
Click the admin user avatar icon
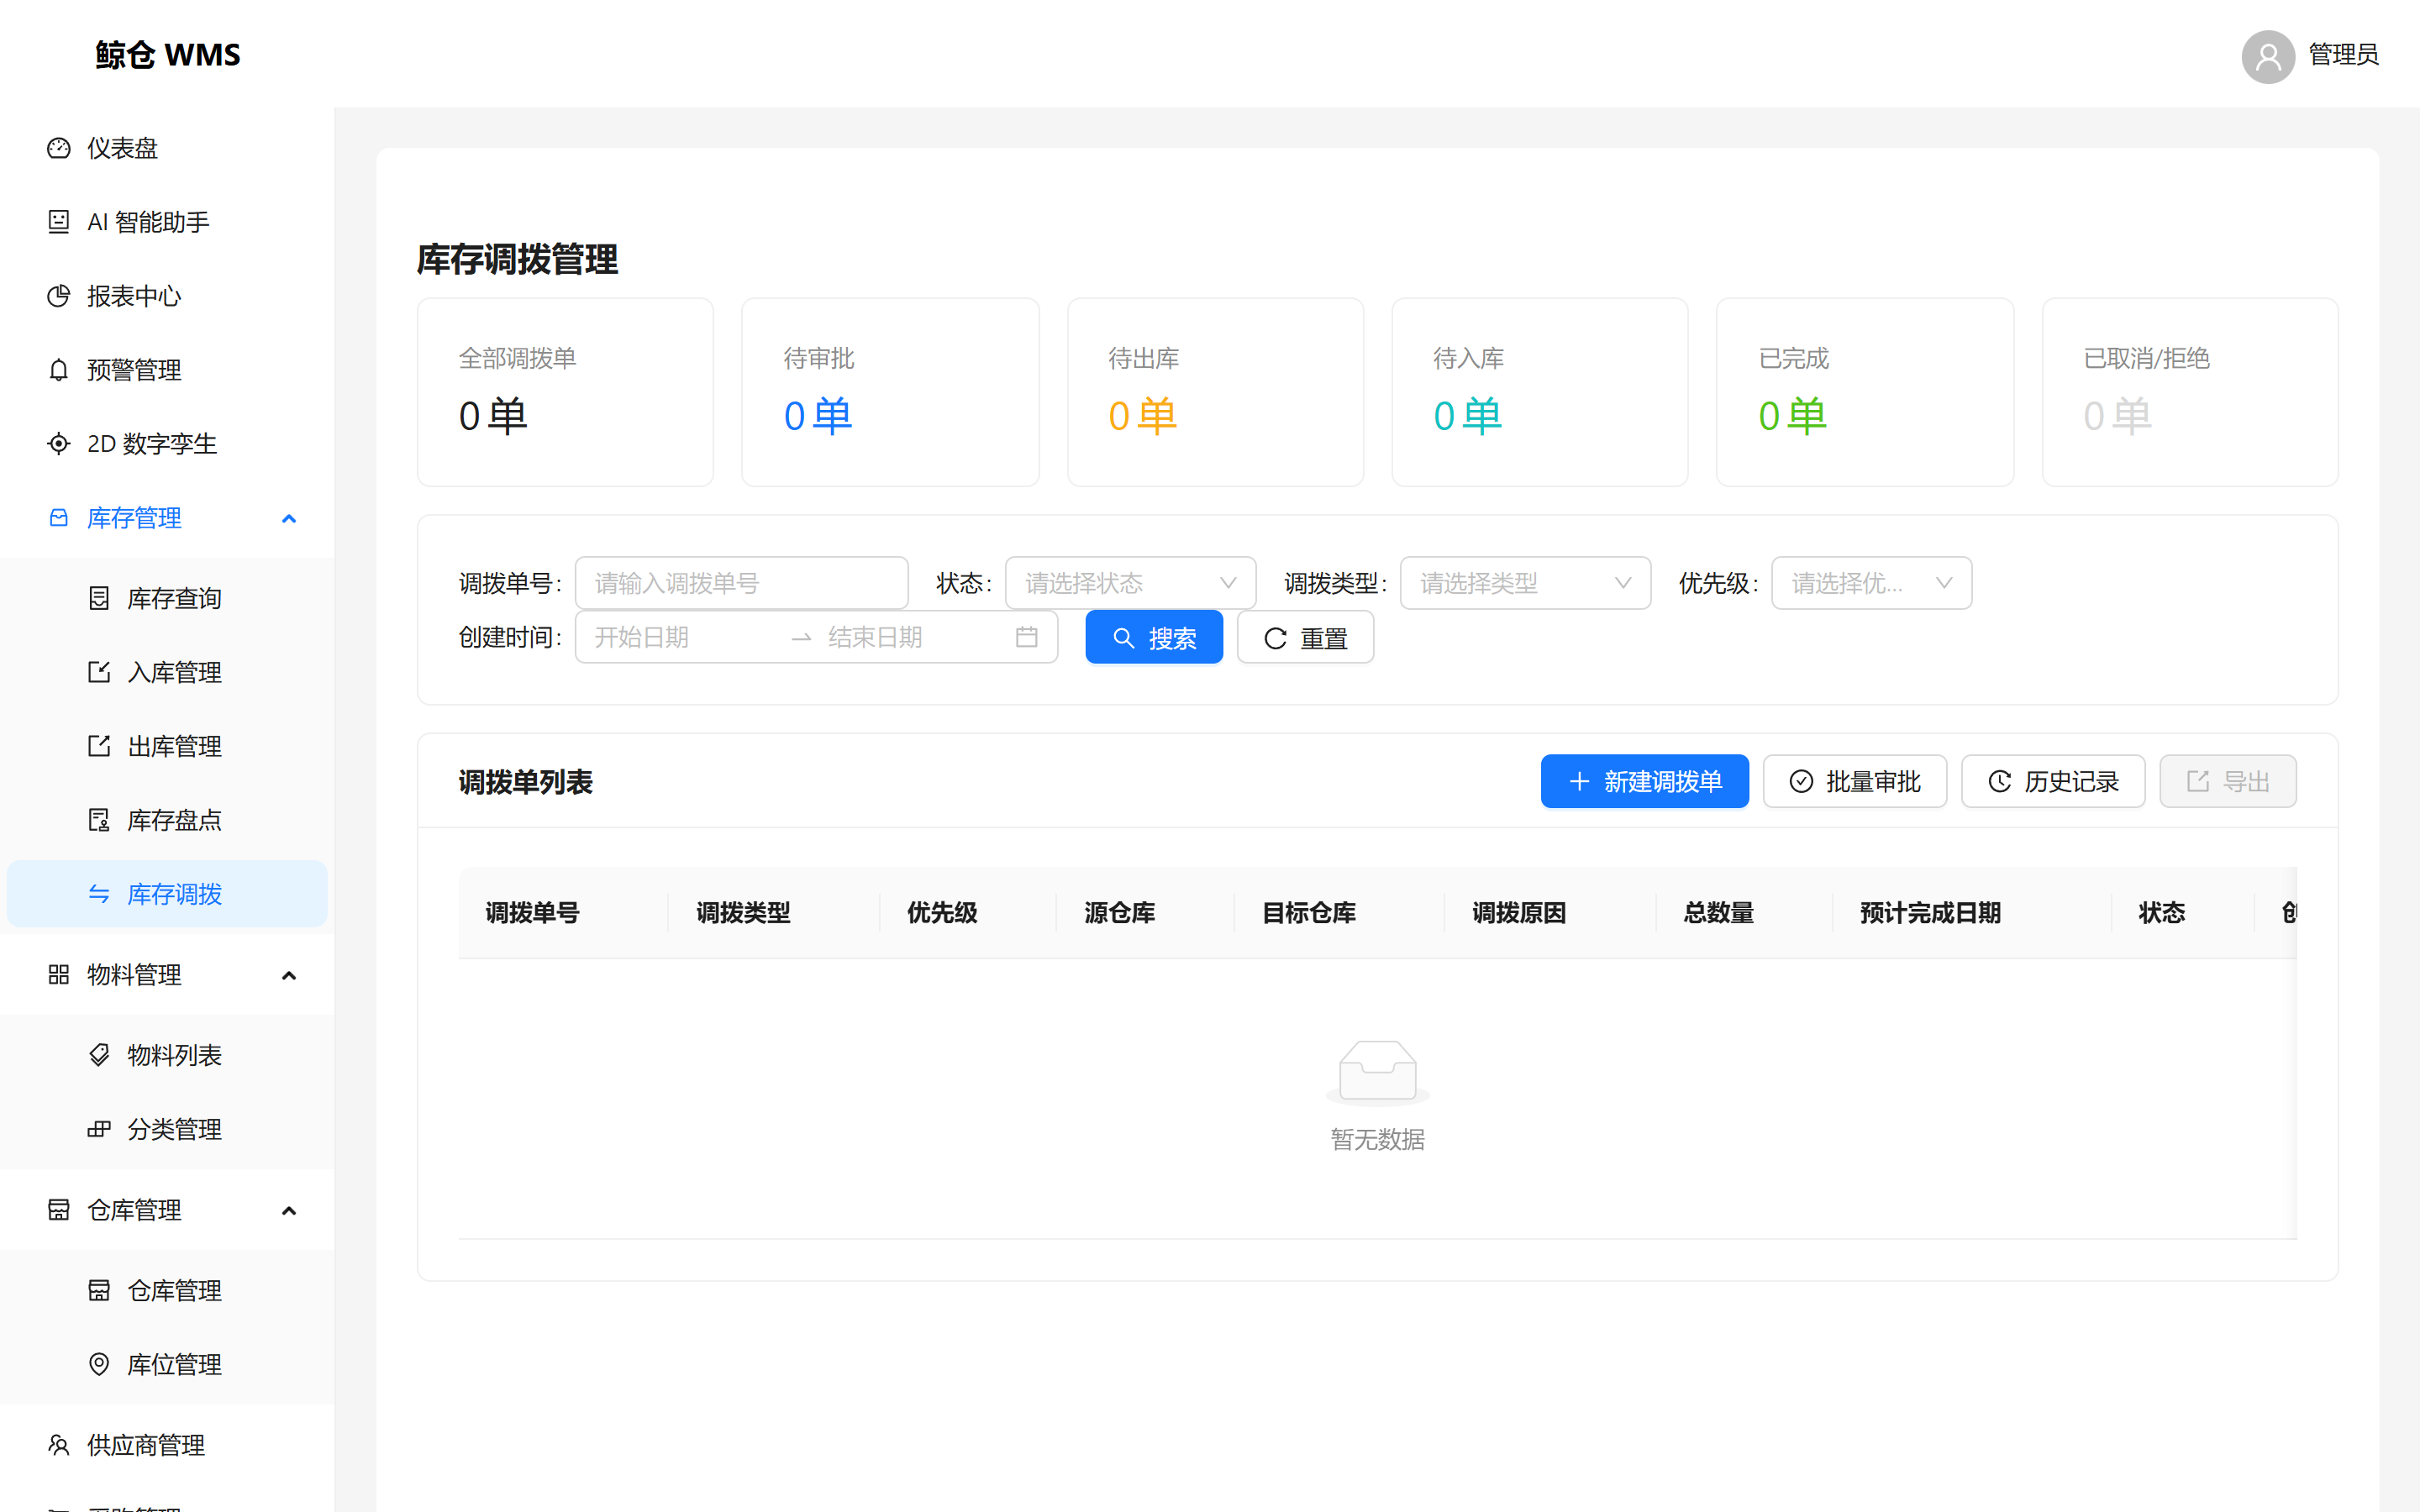click(x=2268, y=56)
